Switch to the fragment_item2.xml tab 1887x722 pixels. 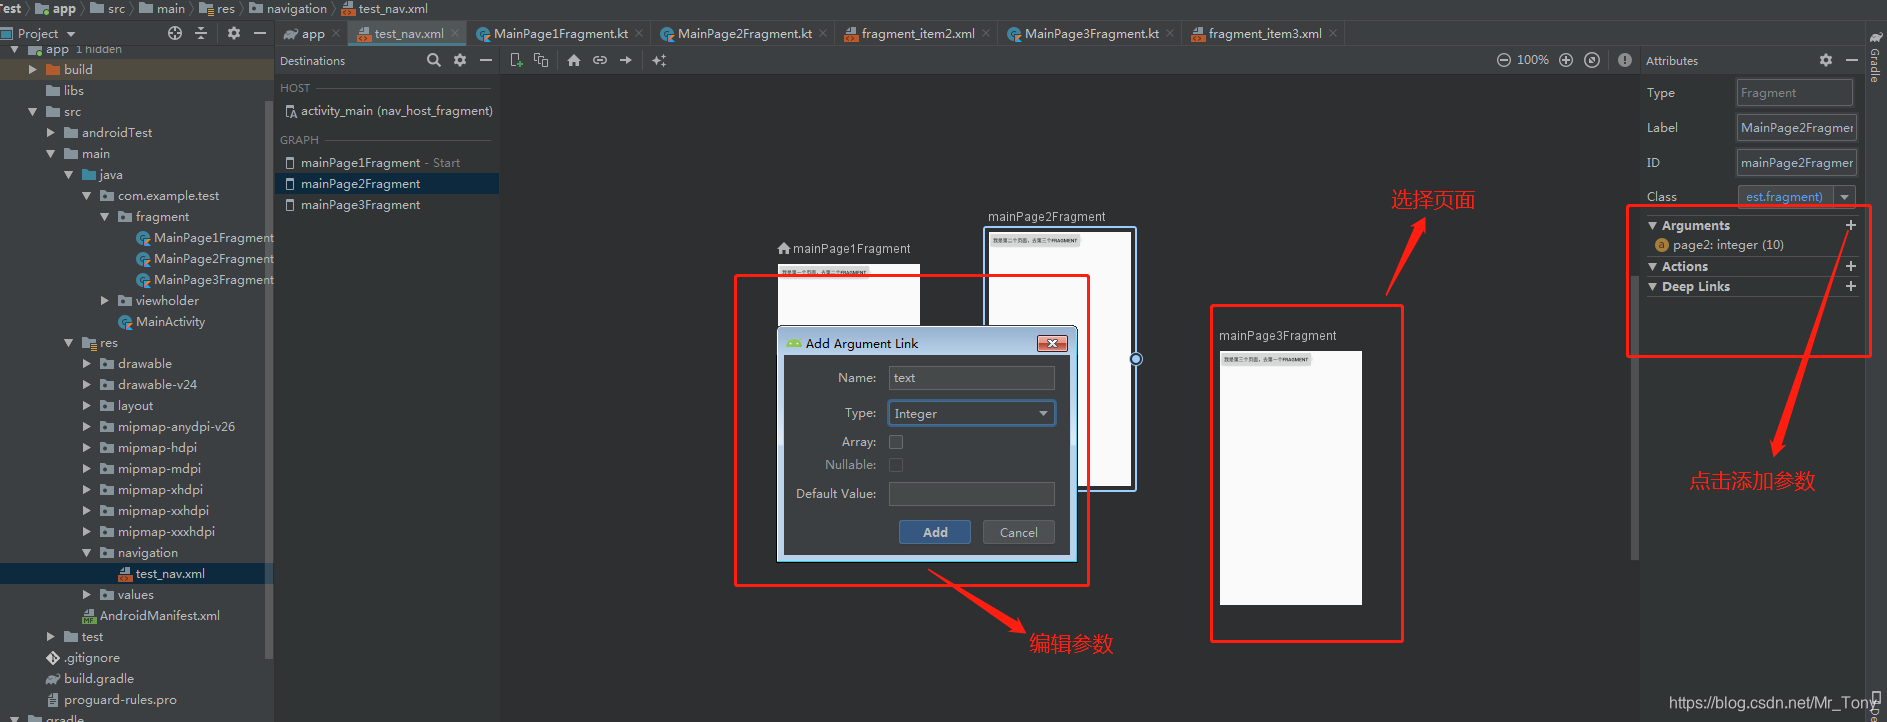point(918,33)
